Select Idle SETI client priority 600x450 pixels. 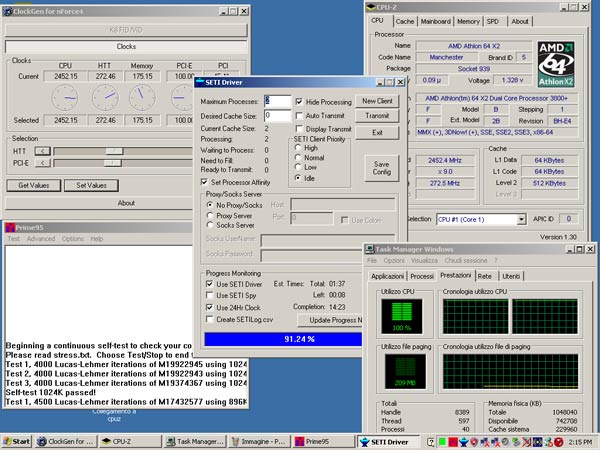coord(298,178)
